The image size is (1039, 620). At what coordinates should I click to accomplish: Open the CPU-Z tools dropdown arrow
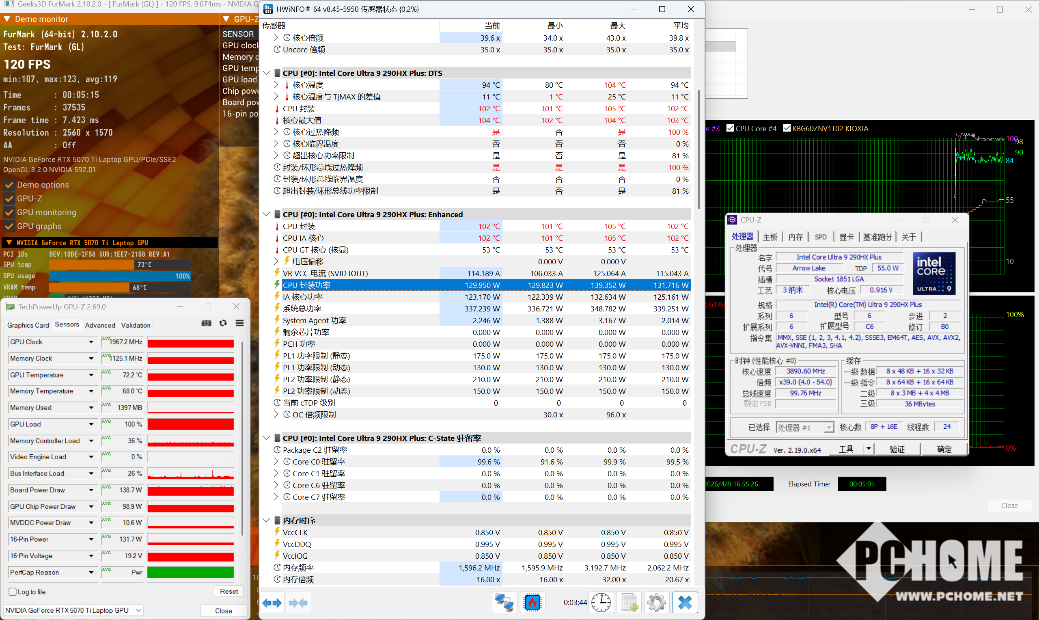tap(866, 450)
